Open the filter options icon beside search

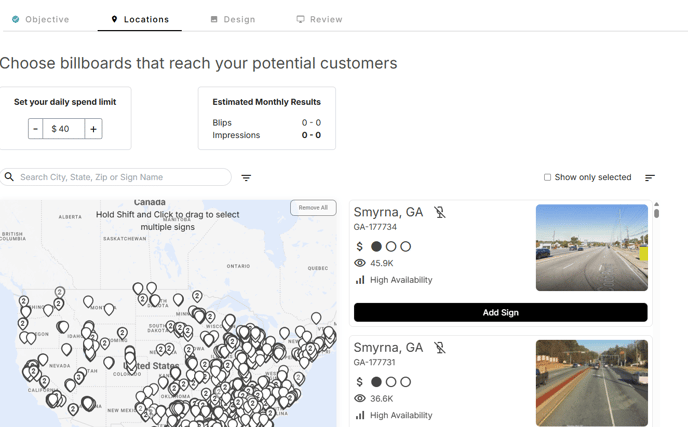(246, 178)
